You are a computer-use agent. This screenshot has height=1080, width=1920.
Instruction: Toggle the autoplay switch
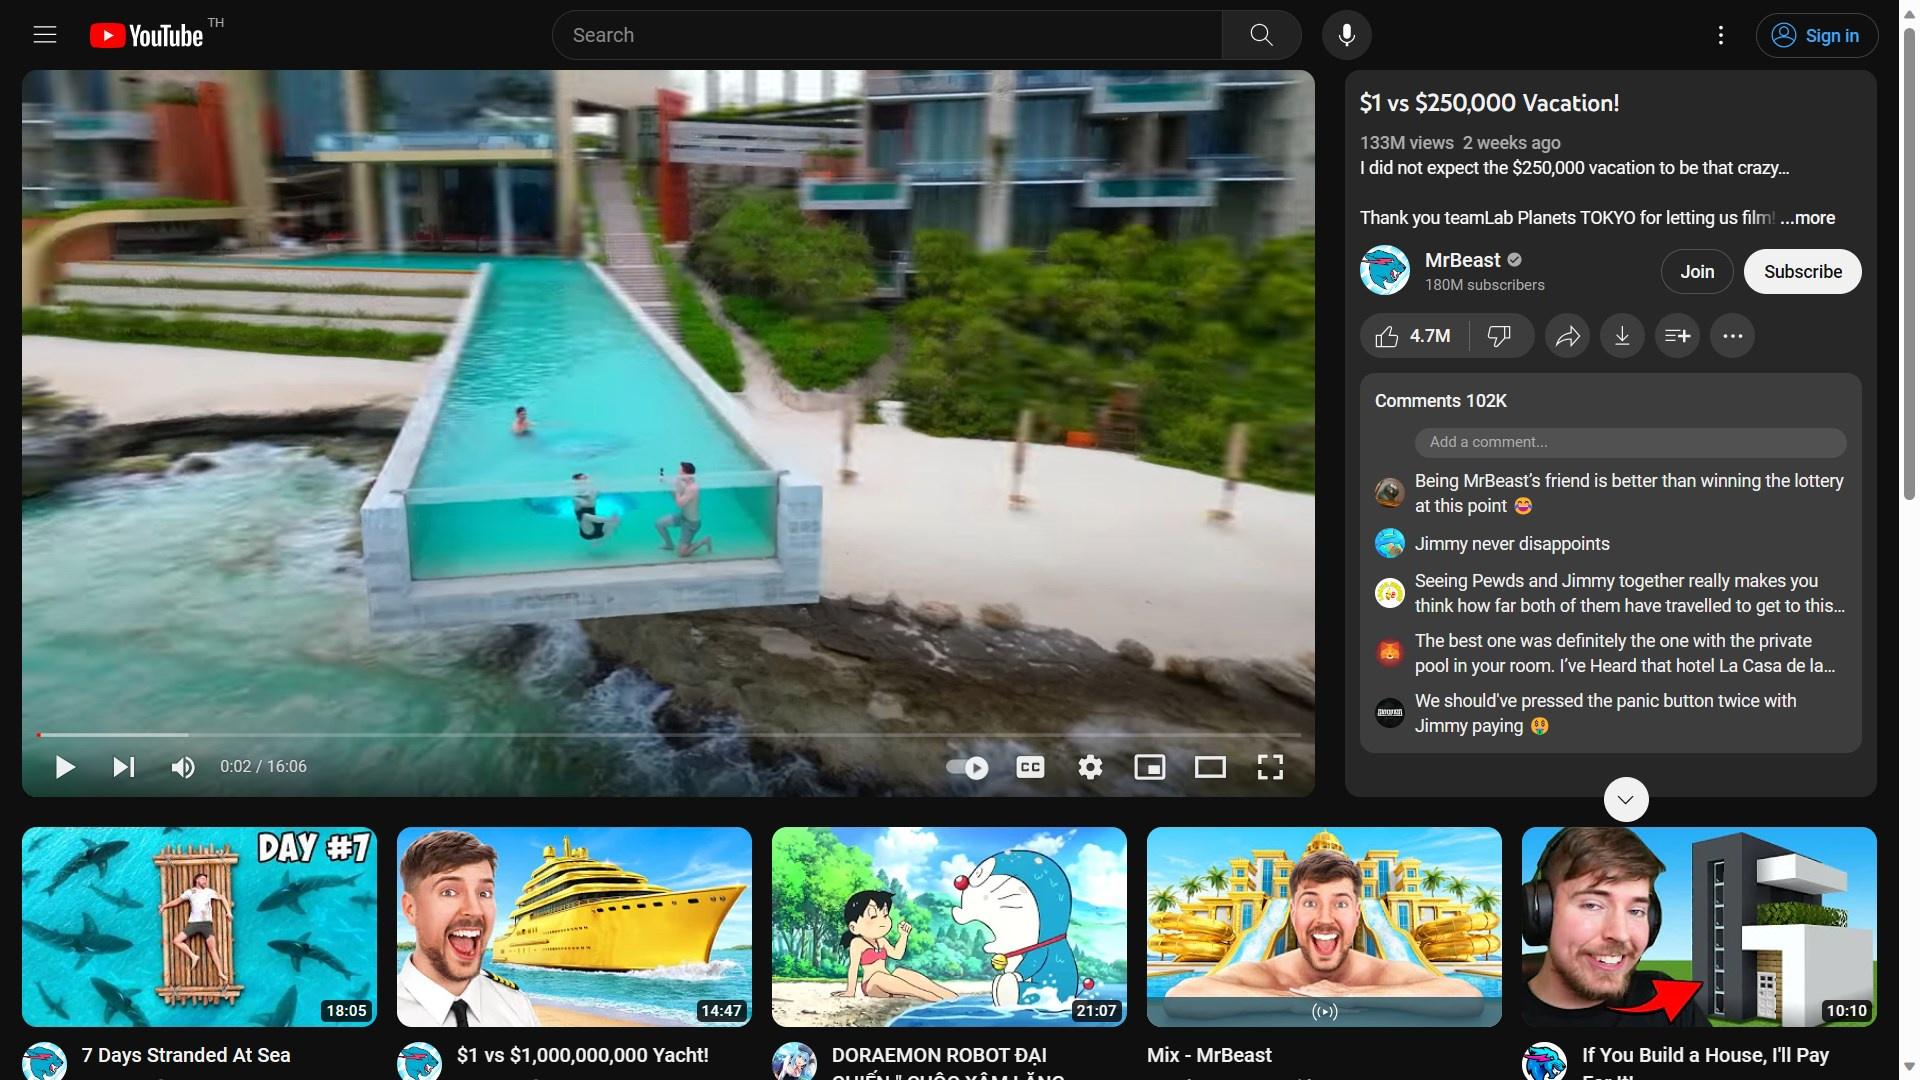pos(966,767)
